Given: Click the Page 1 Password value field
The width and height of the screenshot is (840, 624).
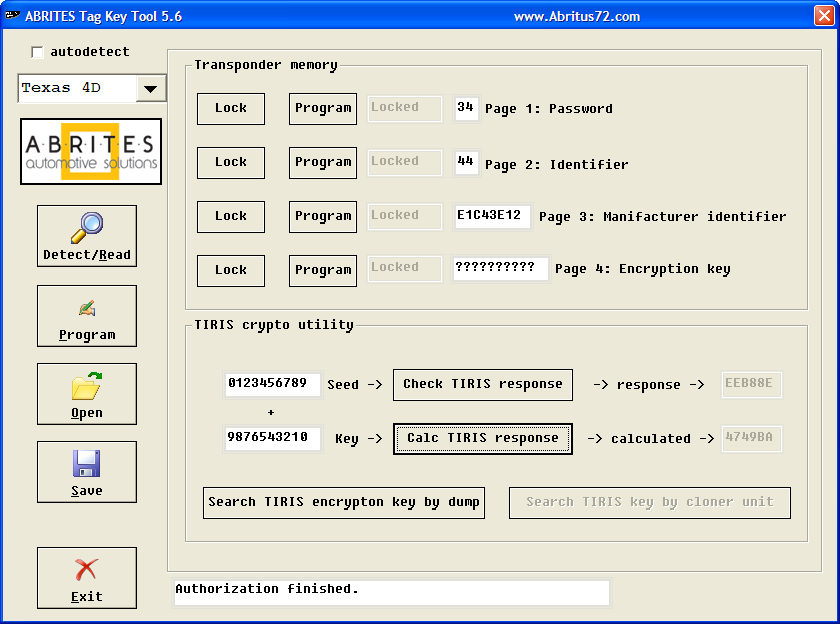Looking at the screenshot, I should click(x=467, y=109).
